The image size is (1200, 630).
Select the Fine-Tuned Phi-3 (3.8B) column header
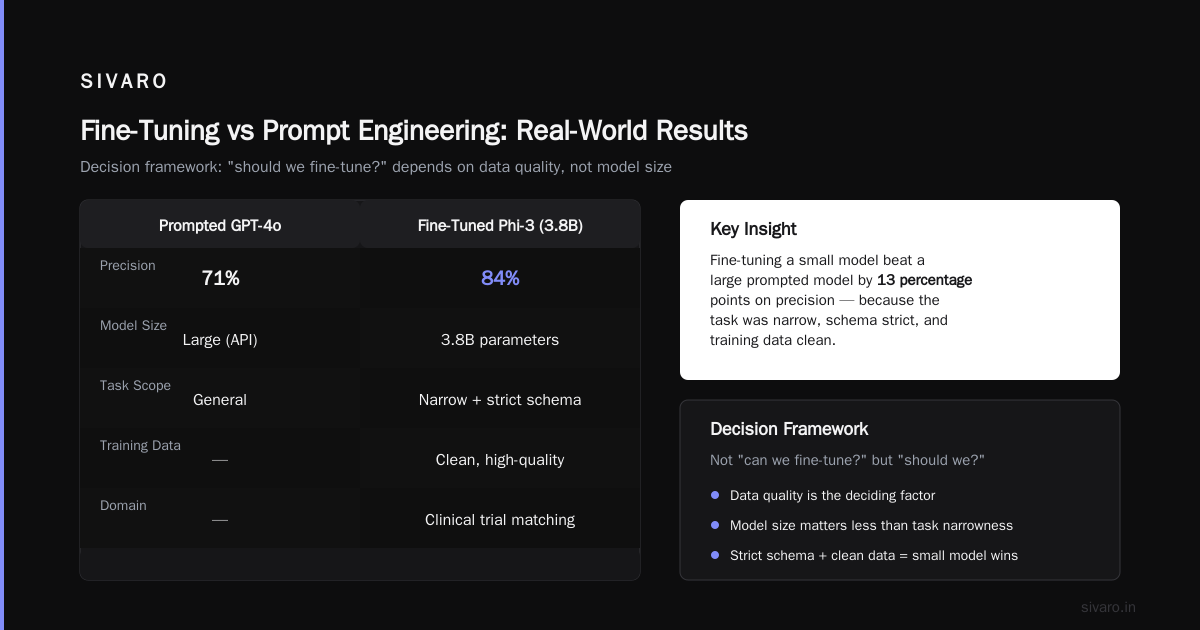[x=500, y=226]
